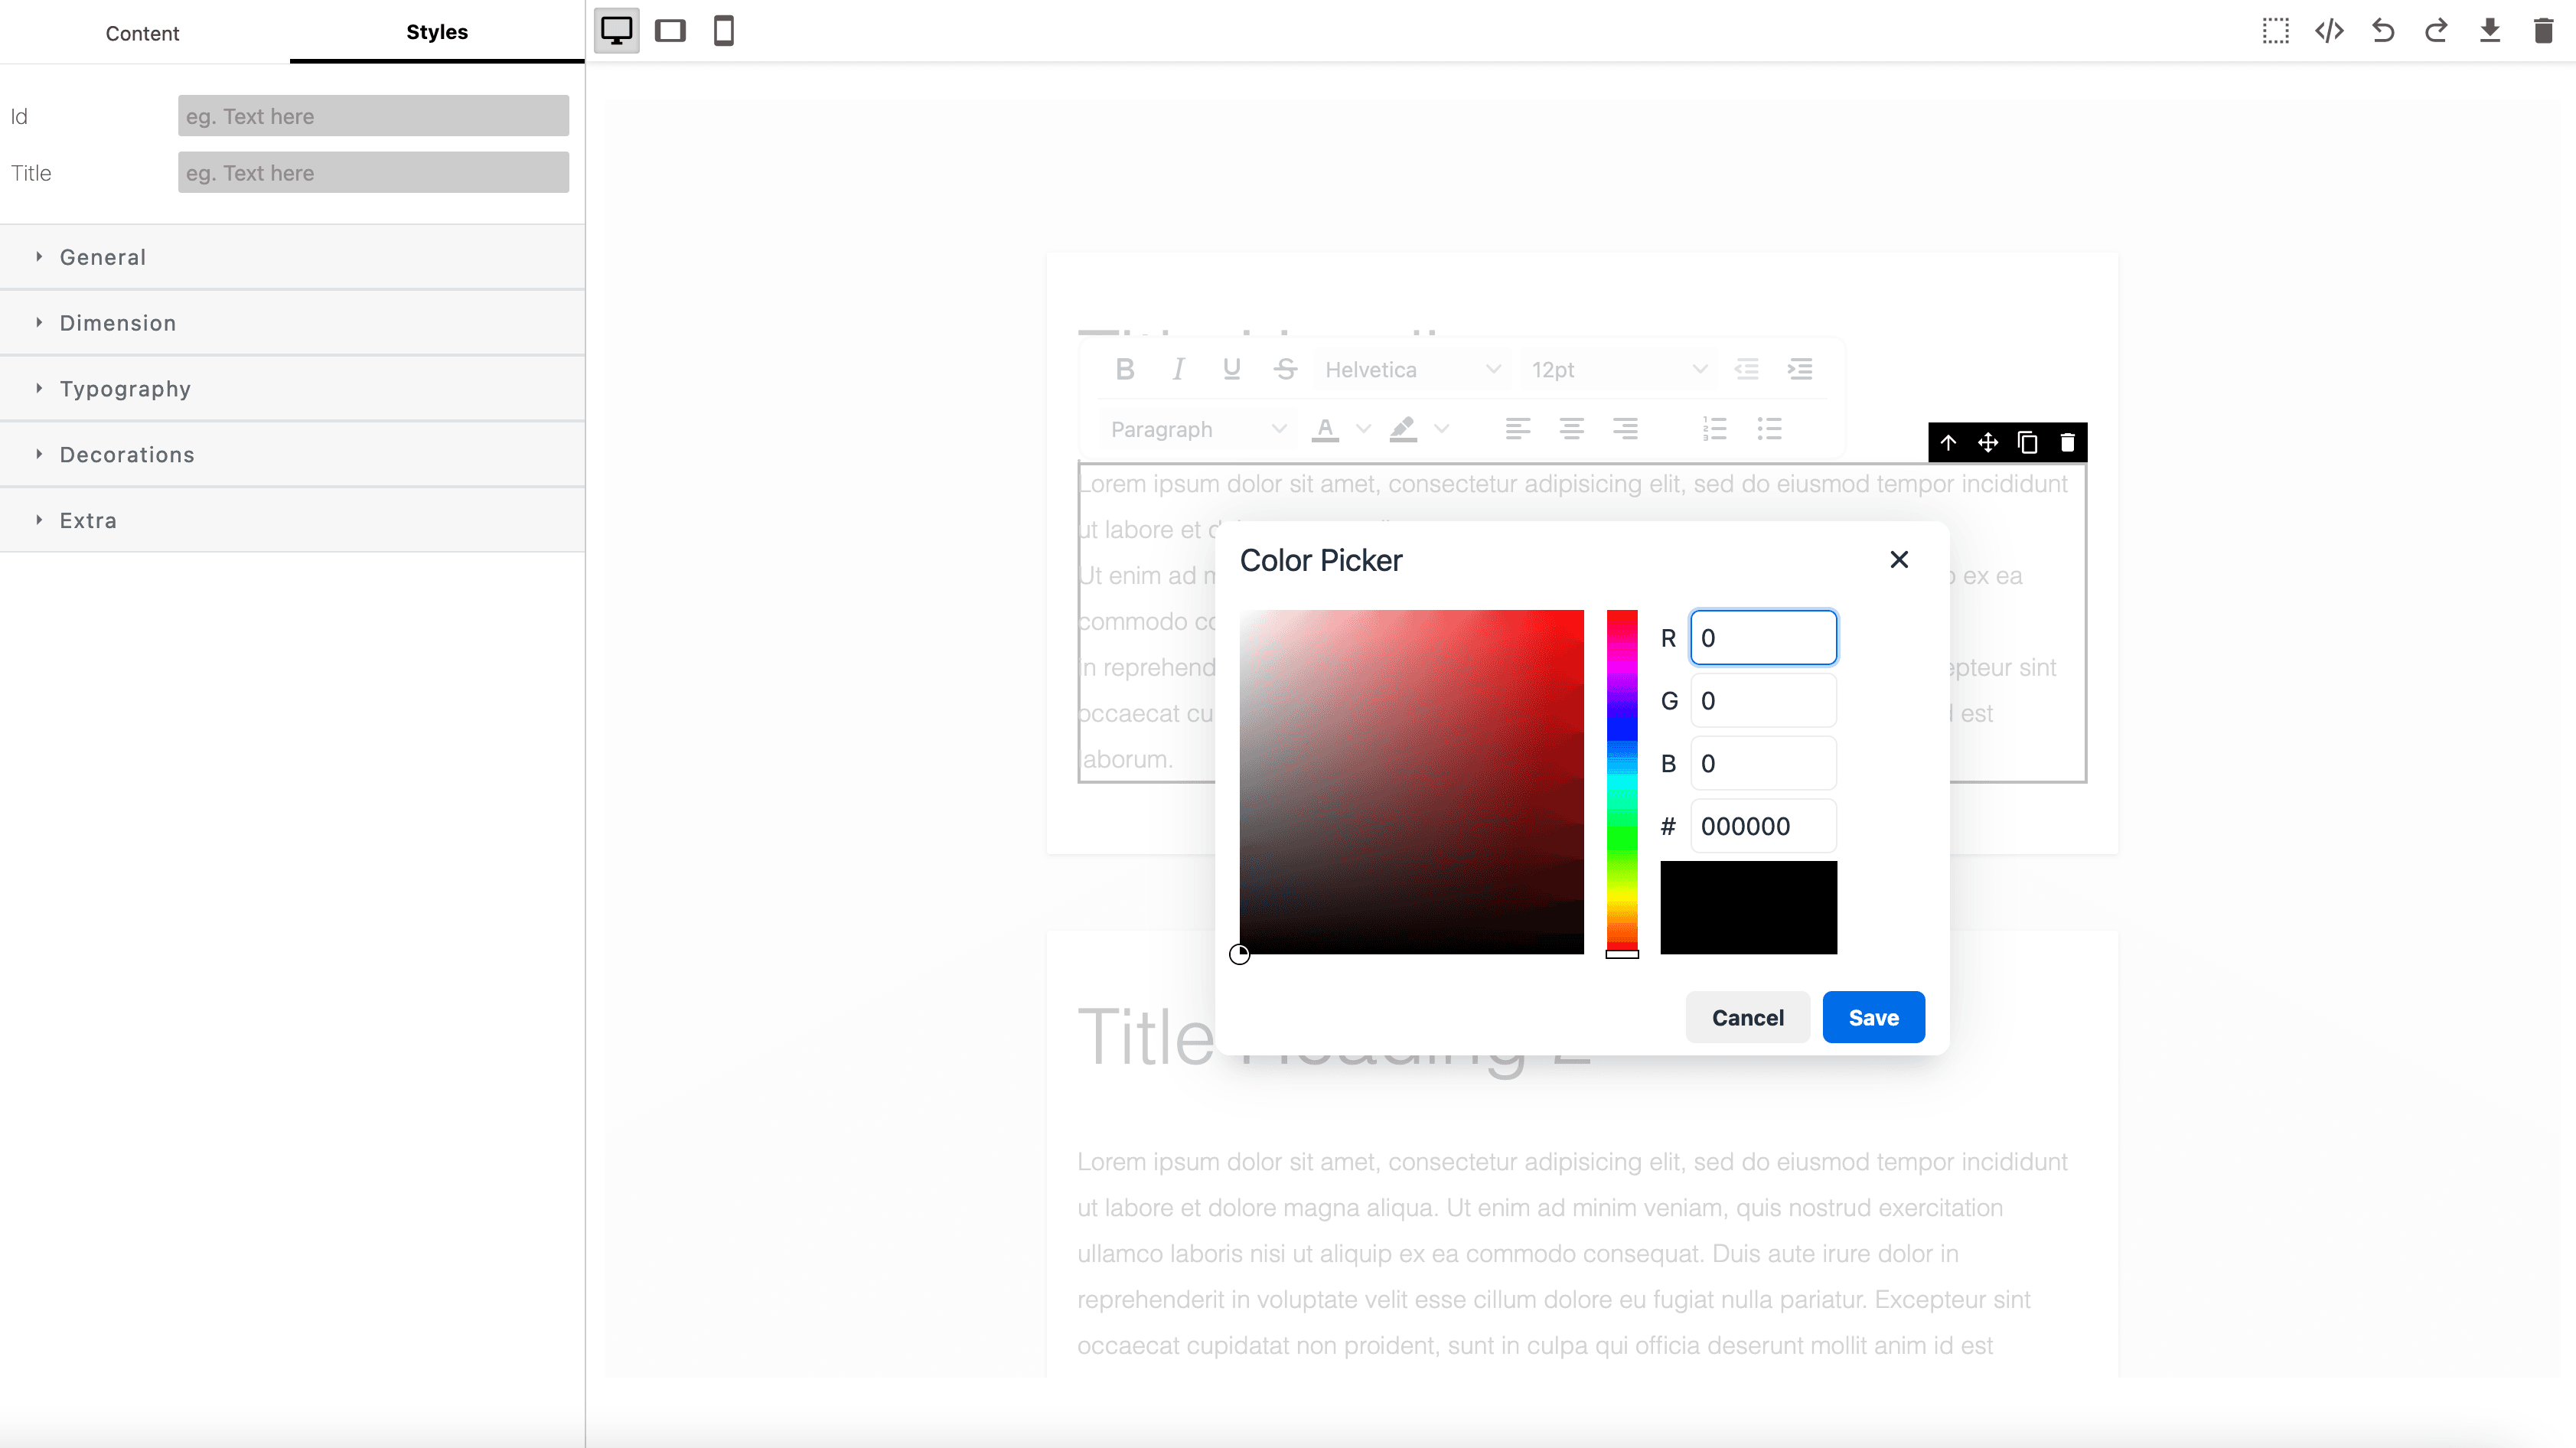Image resolution: width=2576 pixels, height=1448 pixels.
Task: Expand the General section
Action: 101,256
